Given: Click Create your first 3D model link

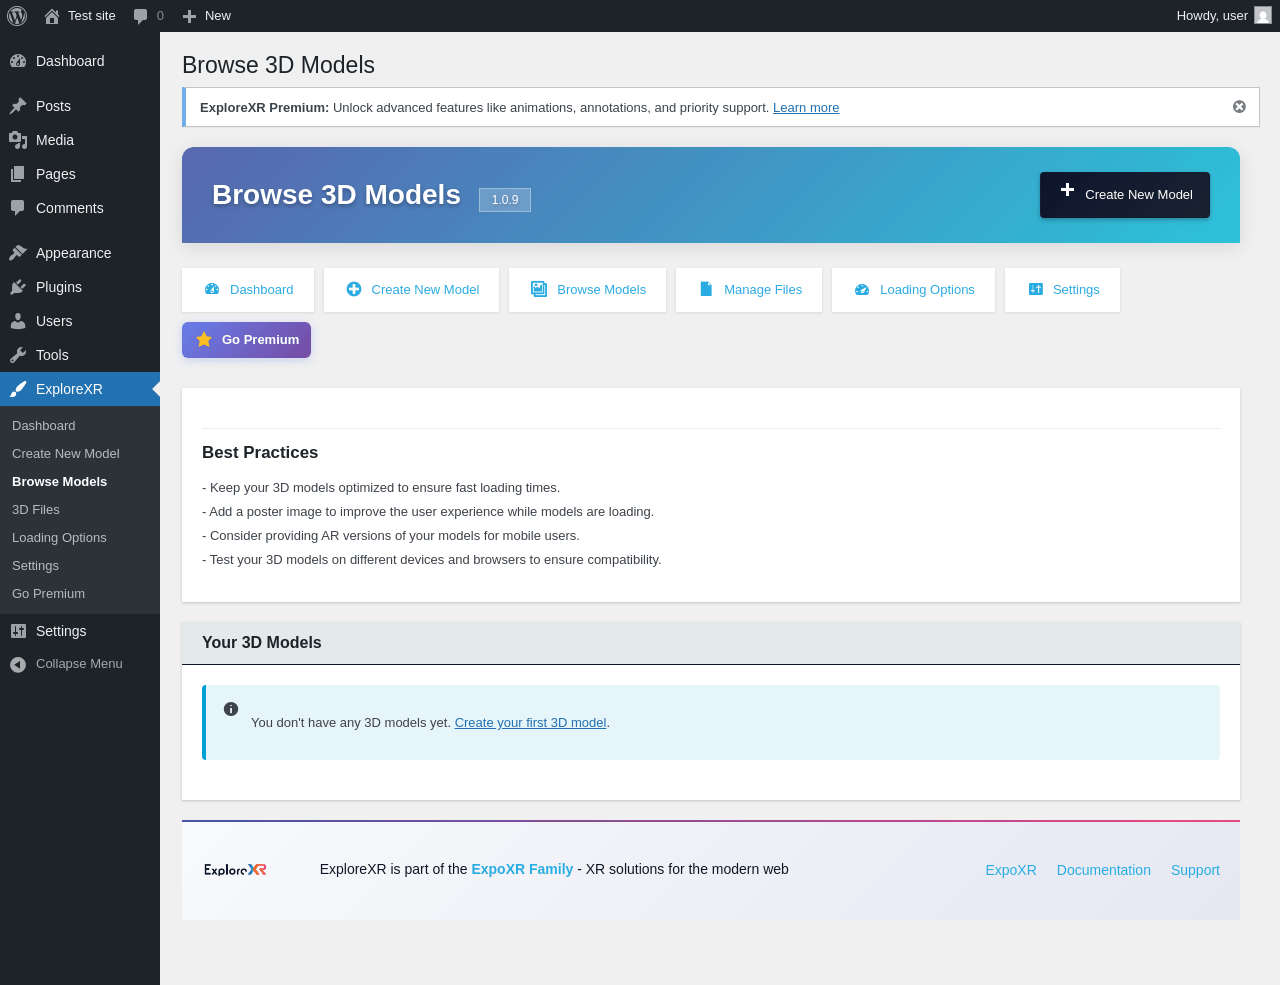Looking at the screenshot, I should [x=530, y=723].
